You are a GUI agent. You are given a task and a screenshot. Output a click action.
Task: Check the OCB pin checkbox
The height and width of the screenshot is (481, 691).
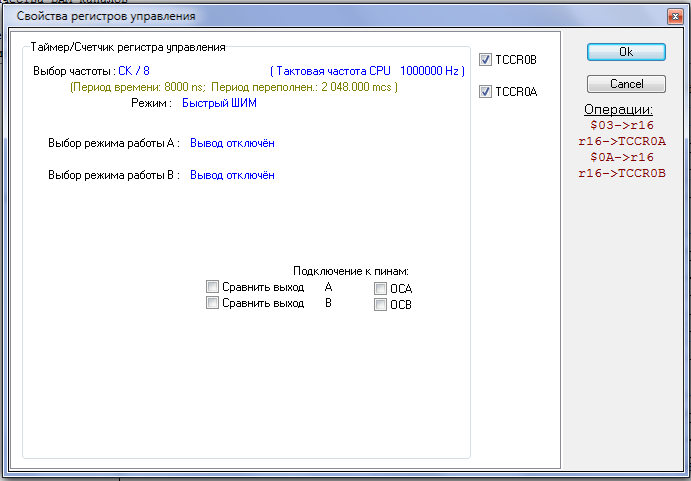tap(380, 305)
